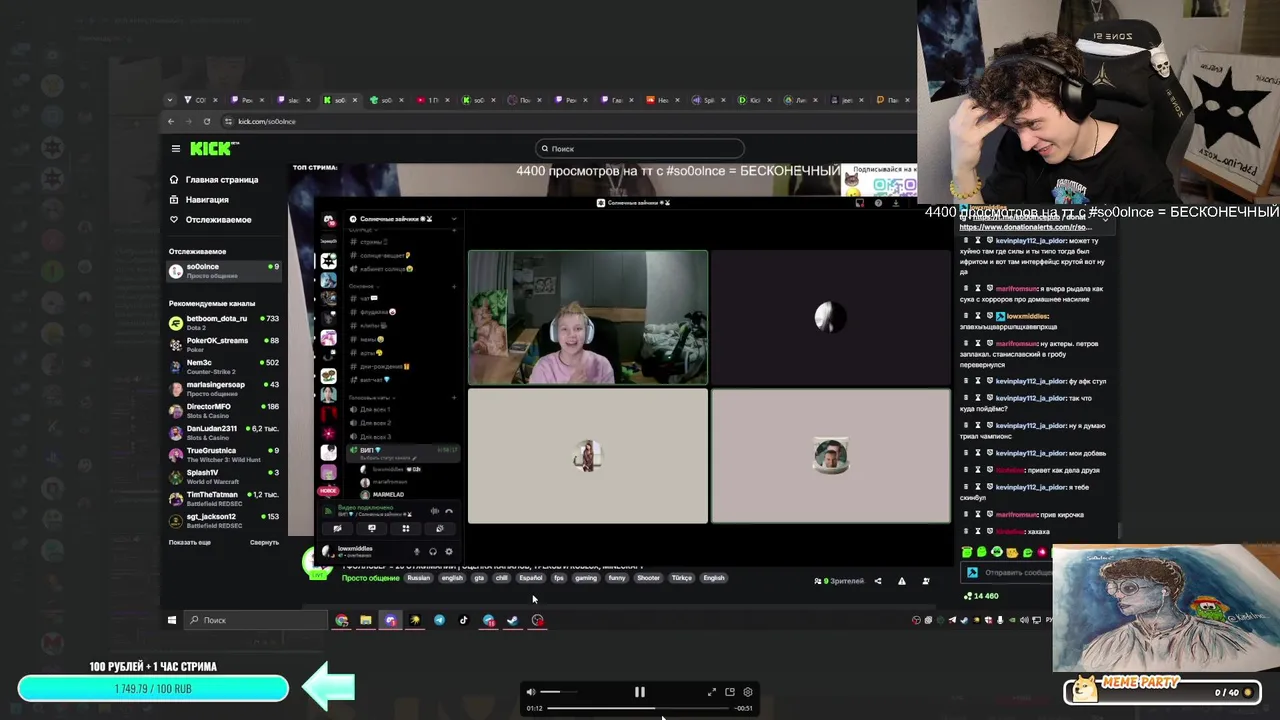This screenshot has width=1280, height=720.
Task: Click the "Shooter" stream tag
Action: point(648,578)
